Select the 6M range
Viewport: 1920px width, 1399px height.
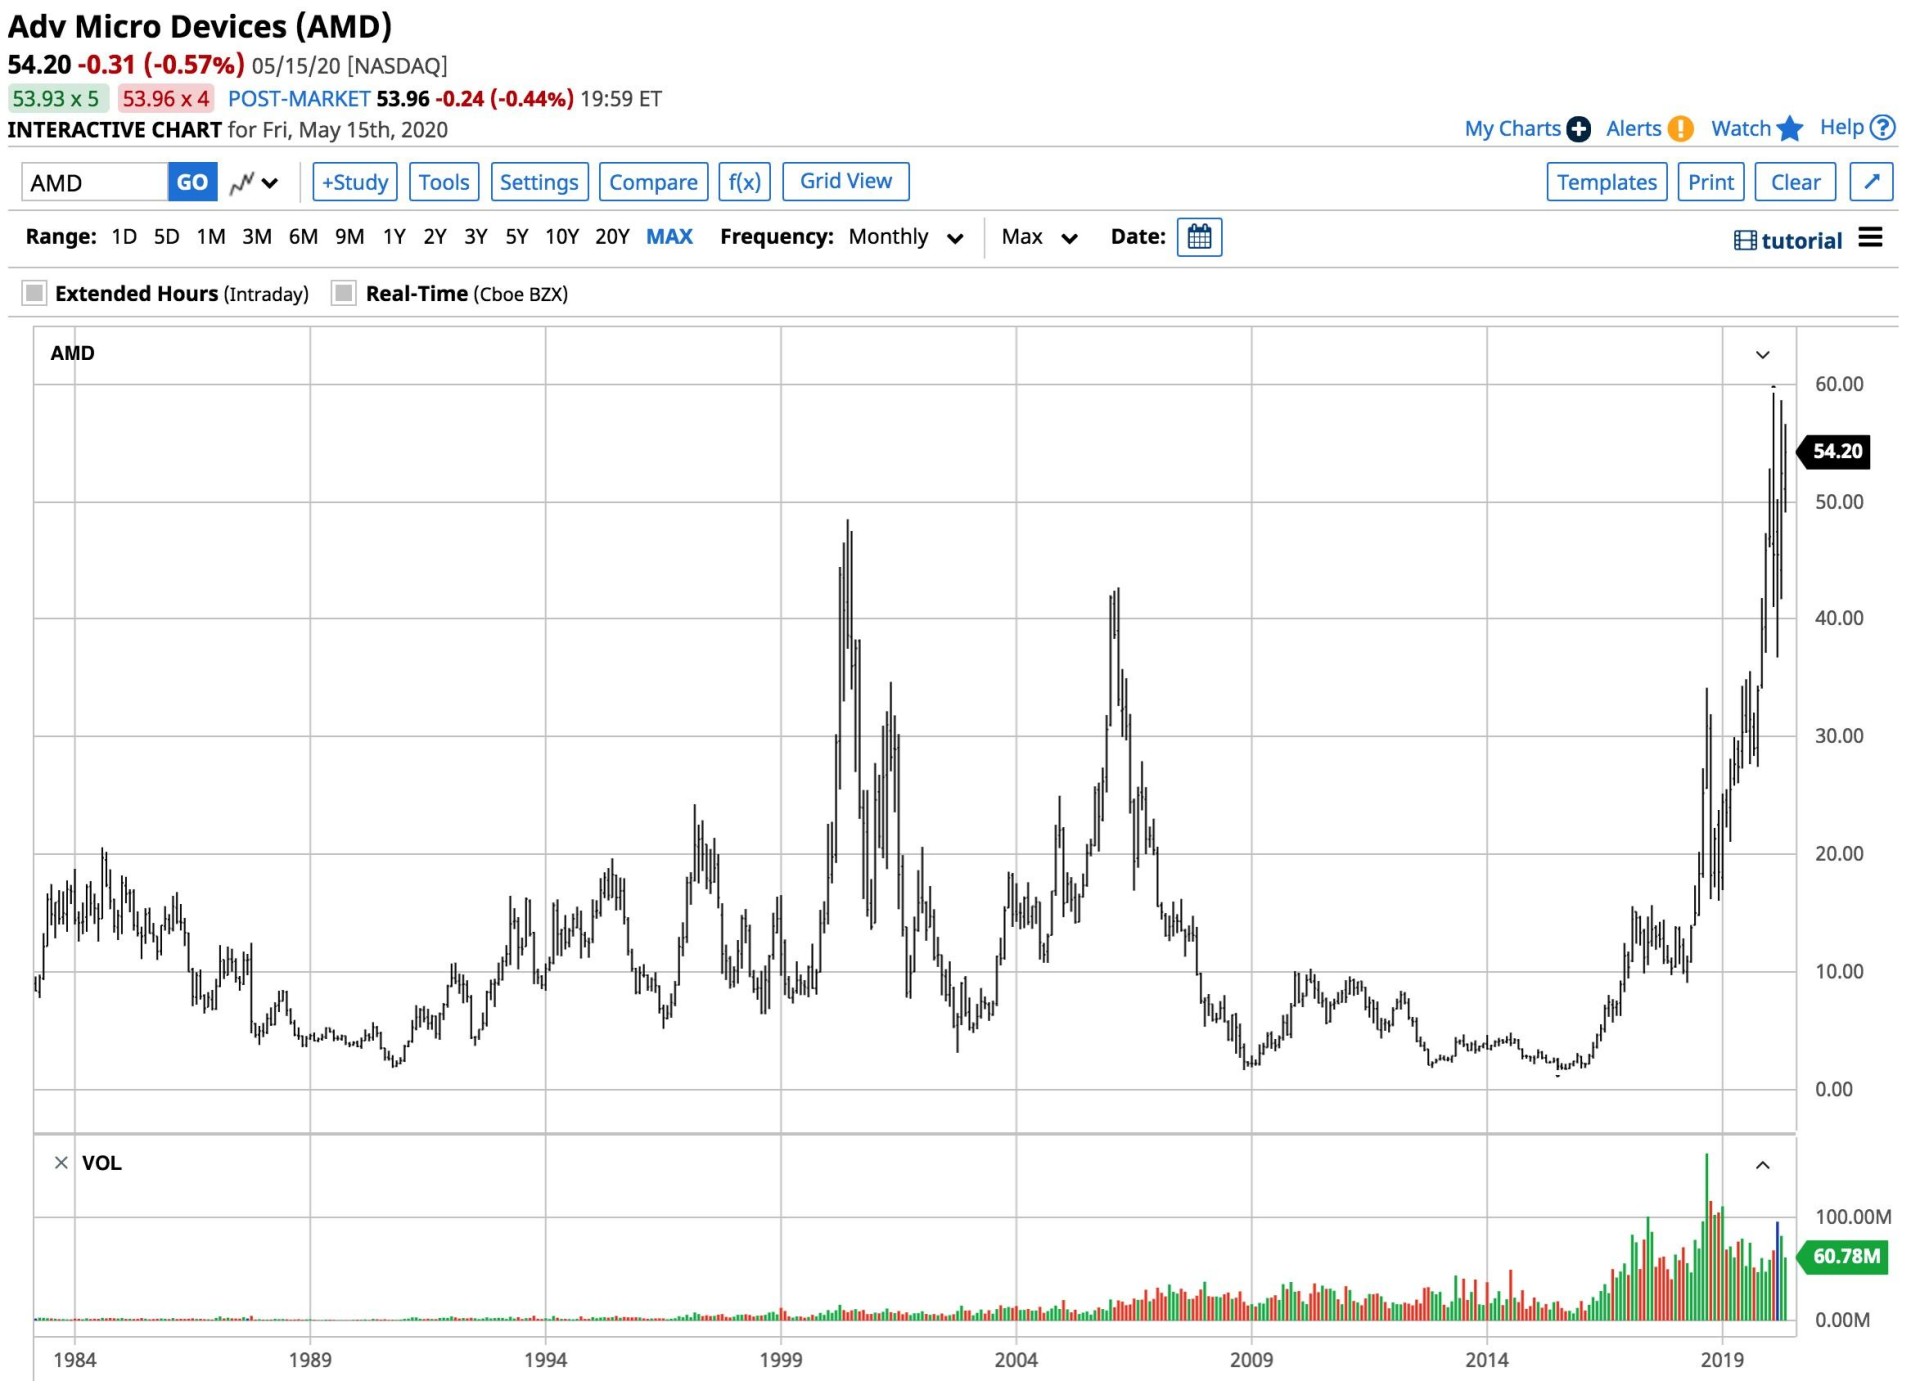[x=303, y=237]
